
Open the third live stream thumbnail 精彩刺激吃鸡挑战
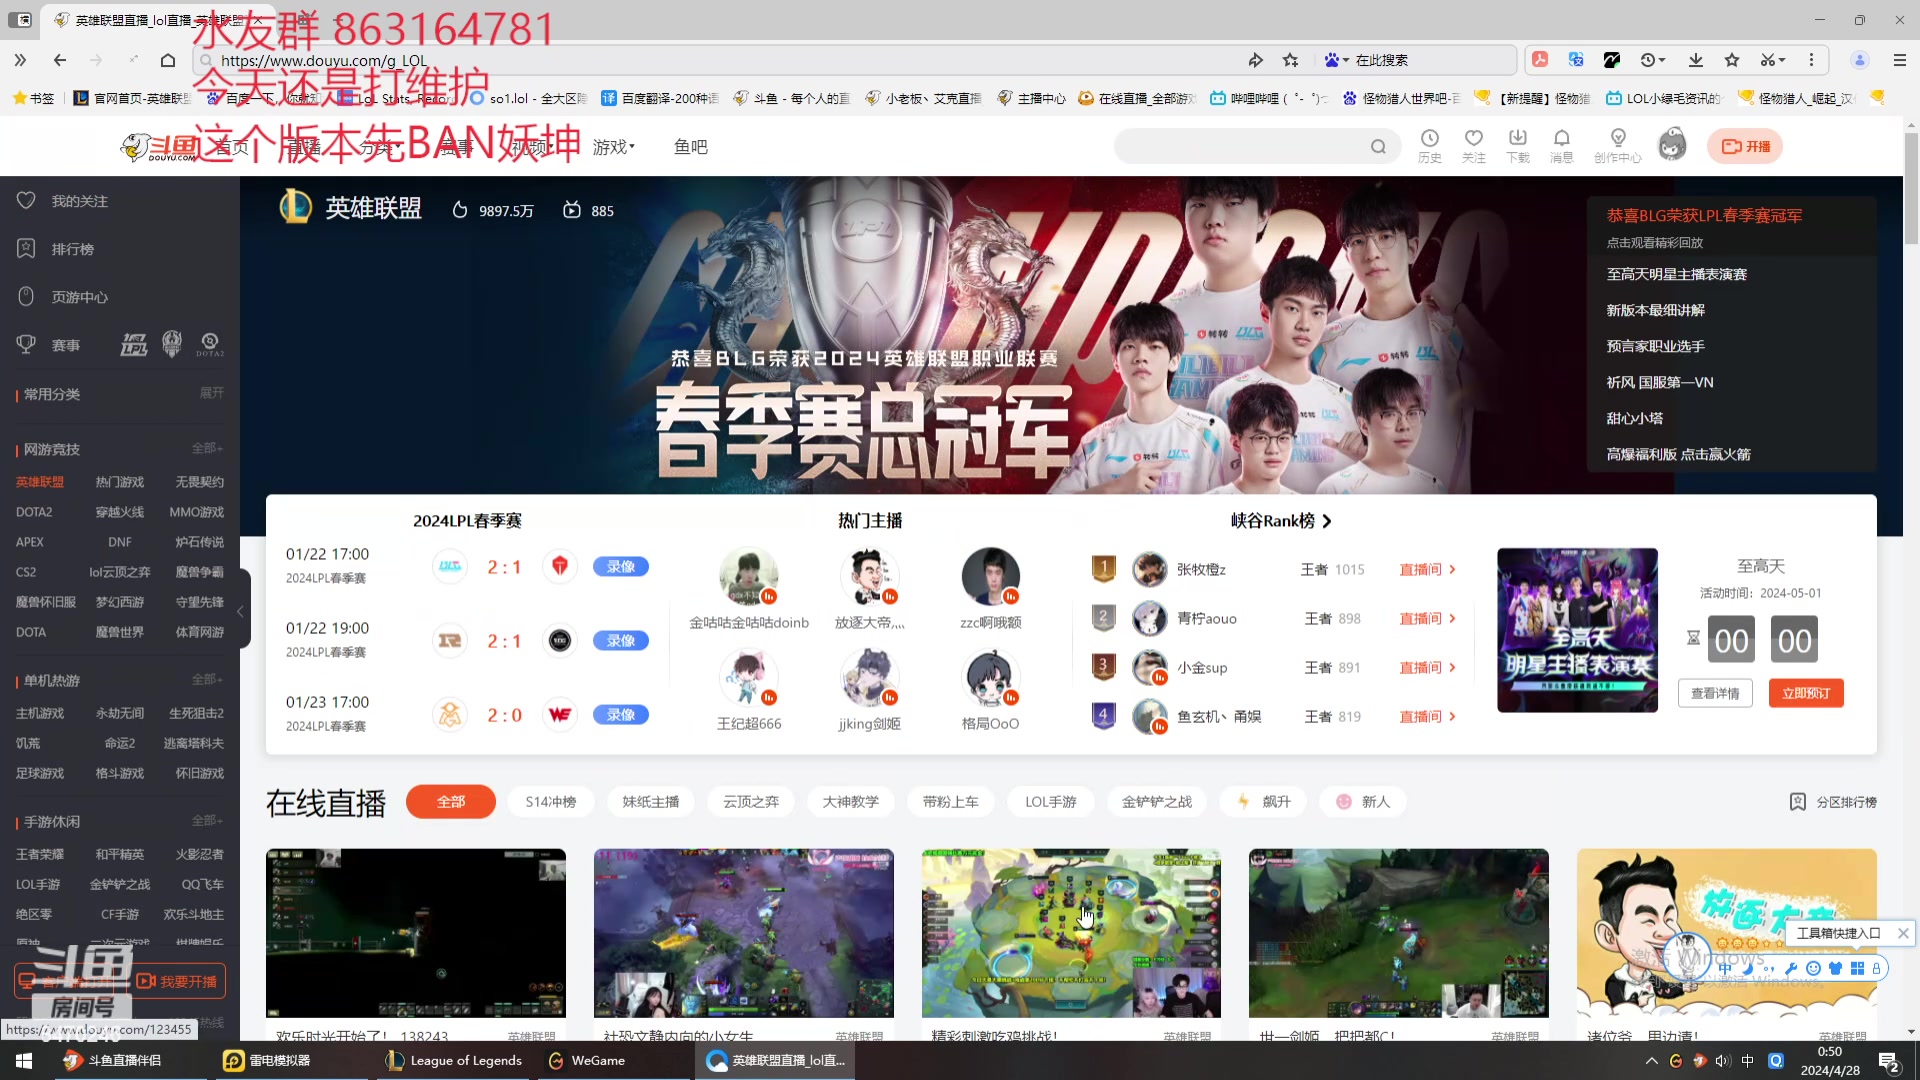click(1071, 933)
